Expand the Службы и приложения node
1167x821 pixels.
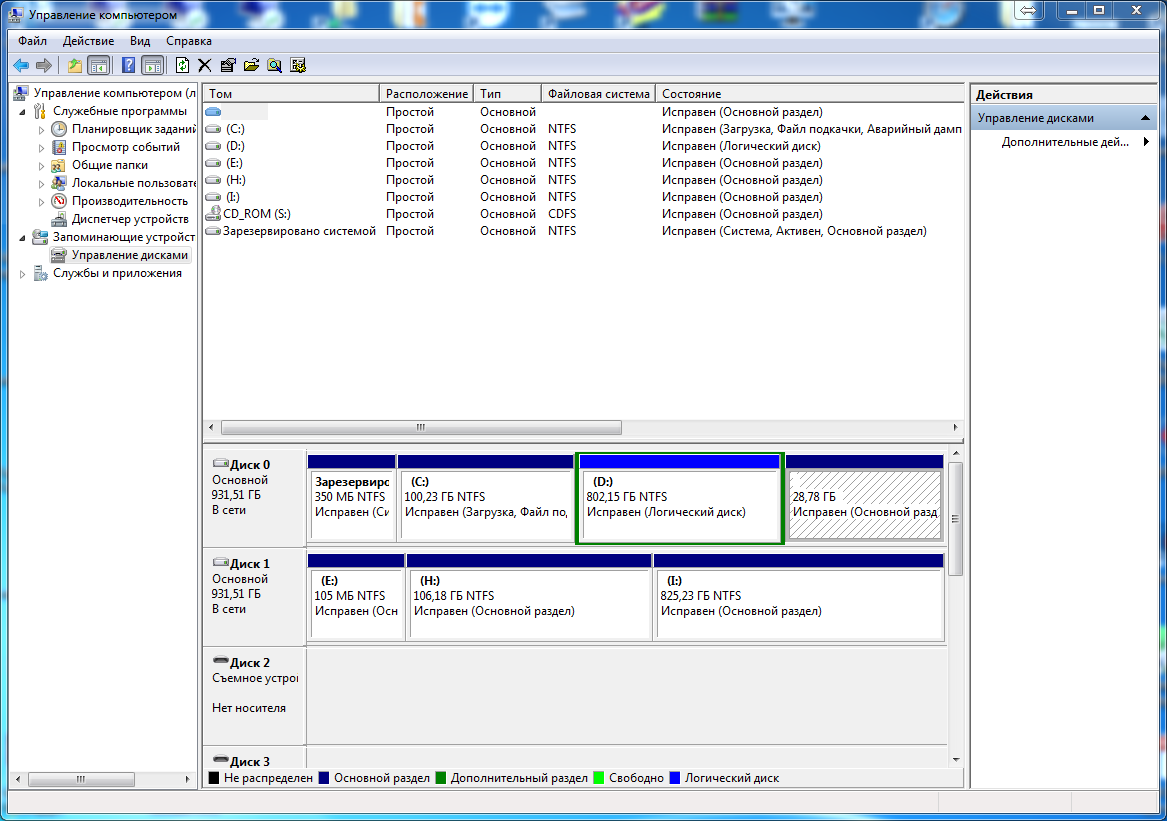[23, 273]
